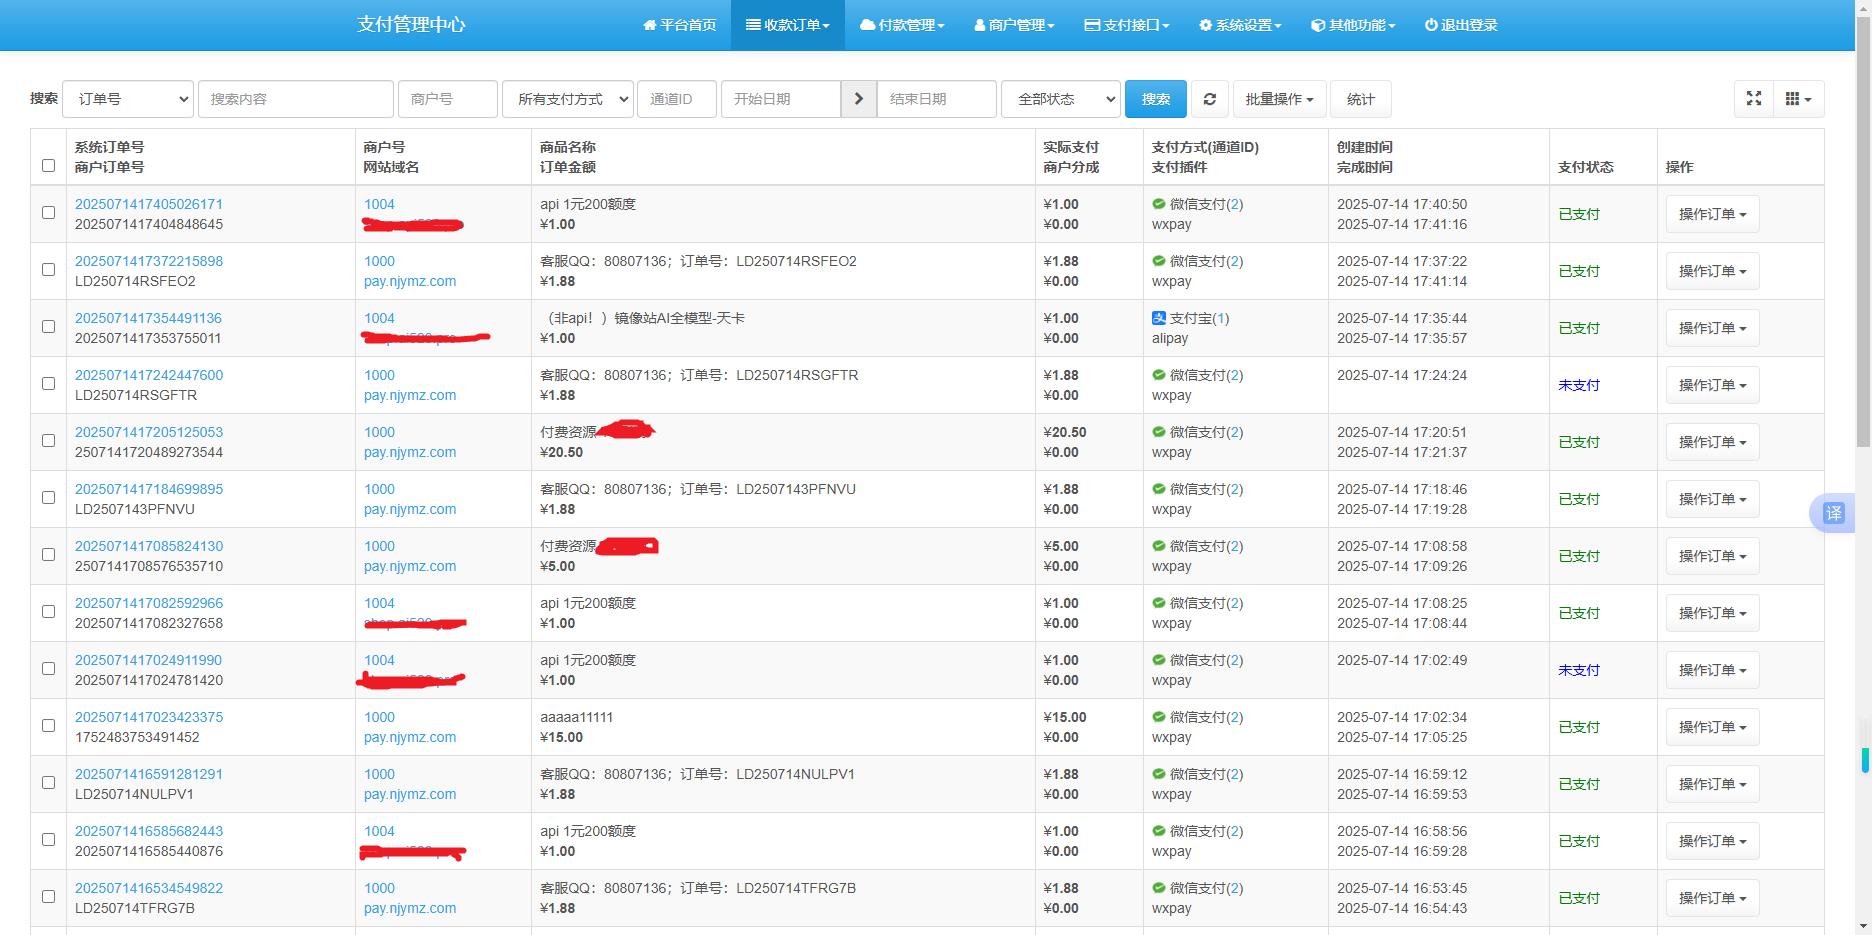Open the 其他功能 menu

click(1353, 25)
